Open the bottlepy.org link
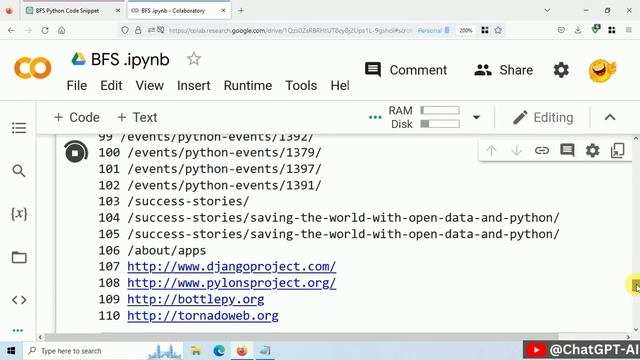This screenshot has height=360, width=640. pos(196,299)
